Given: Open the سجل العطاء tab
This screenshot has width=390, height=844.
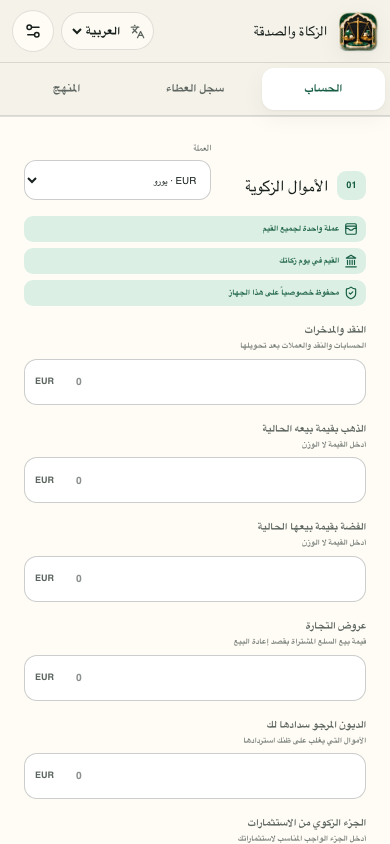Looking at the screenshot, I should 195,89.
